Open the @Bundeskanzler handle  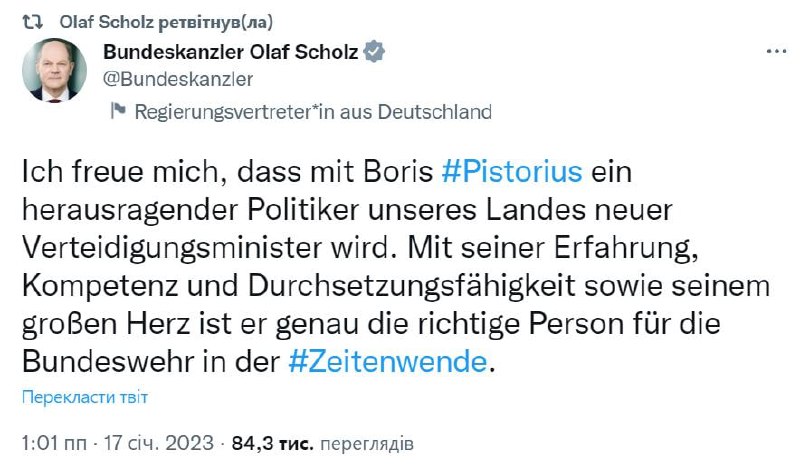(x=178, y=79)
